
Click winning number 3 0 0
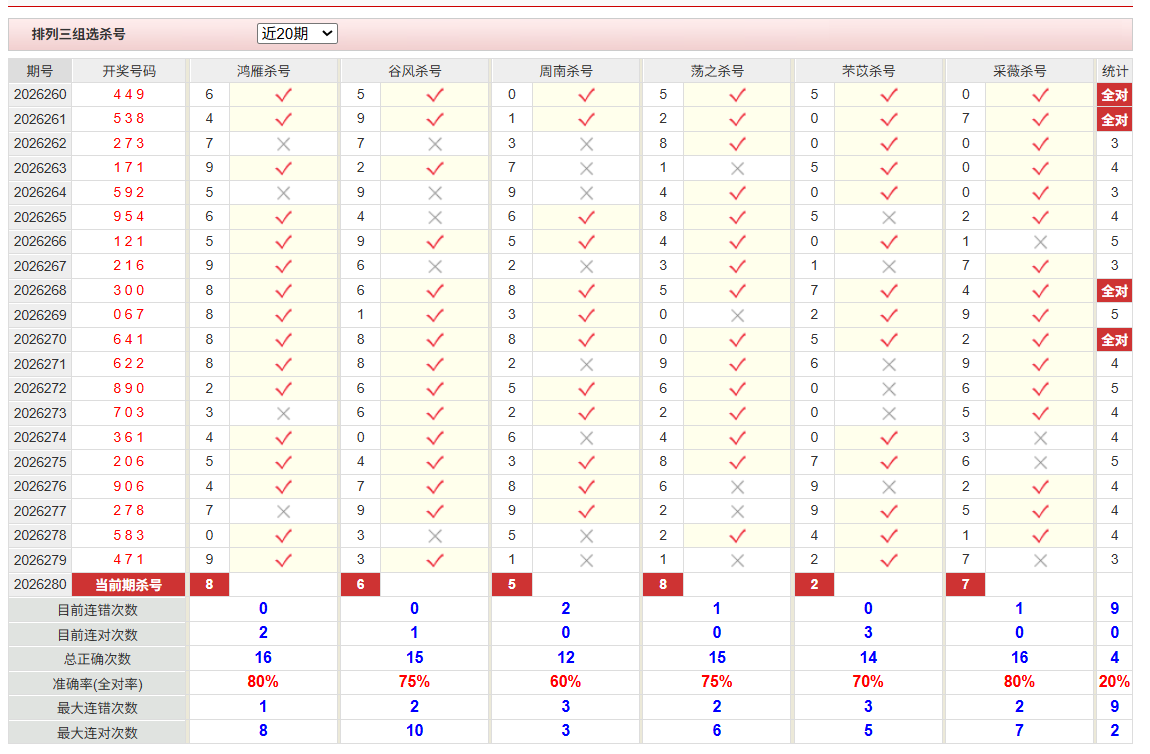click(x=129, y=290)
